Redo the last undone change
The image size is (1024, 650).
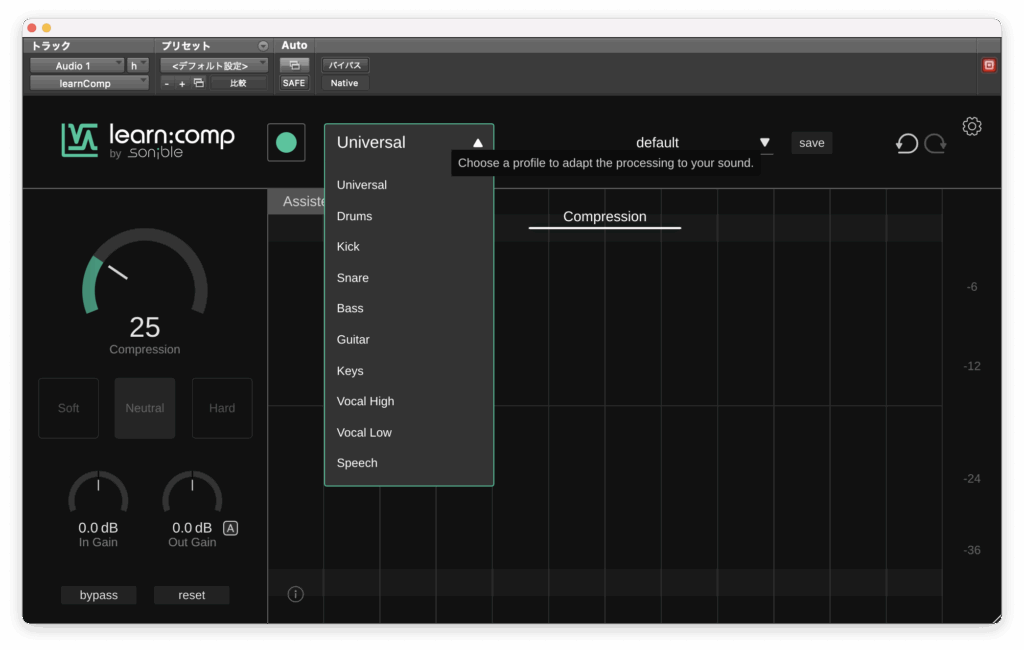pos(935,143)
